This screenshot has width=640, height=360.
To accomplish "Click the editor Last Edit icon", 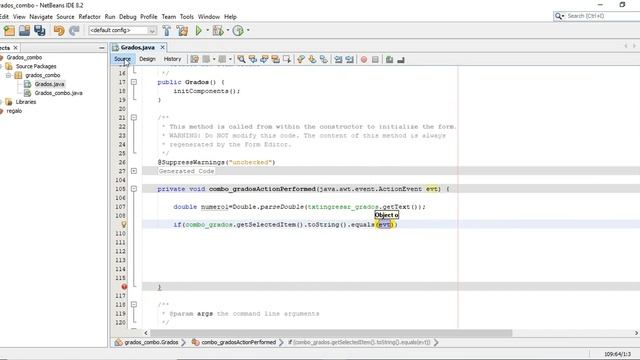I will pyautogui.click(x=194, y=60).
